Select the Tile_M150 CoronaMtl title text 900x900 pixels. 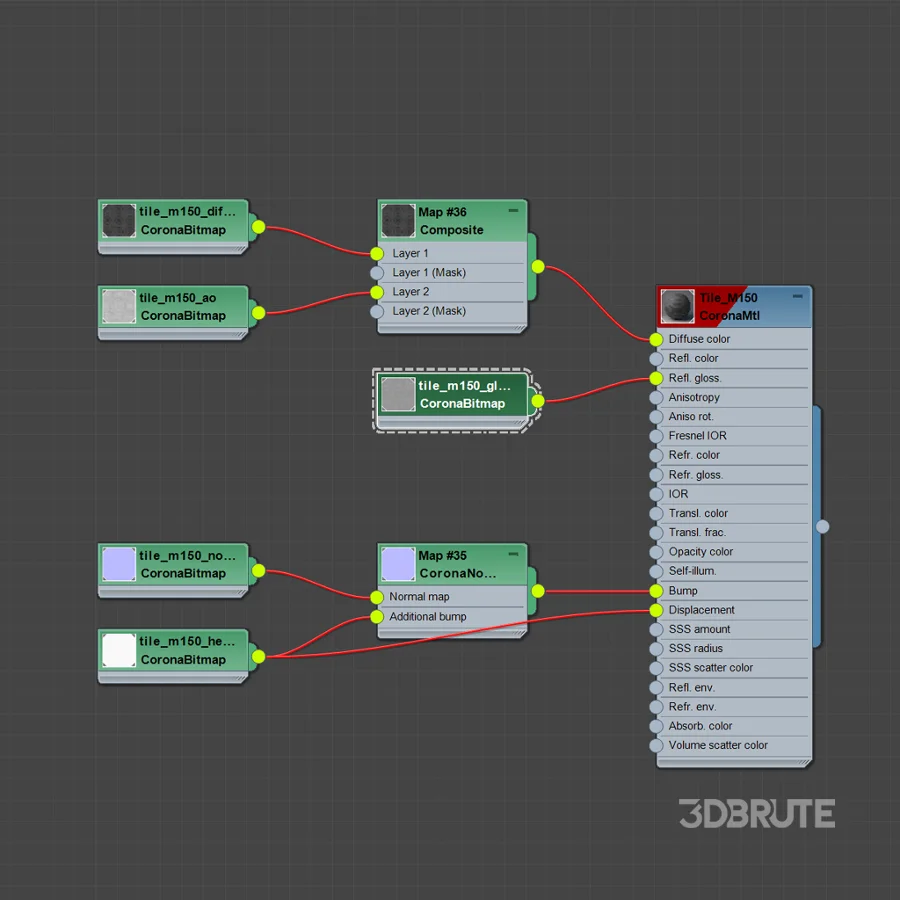pyautogui.click(x=729, y=307)
